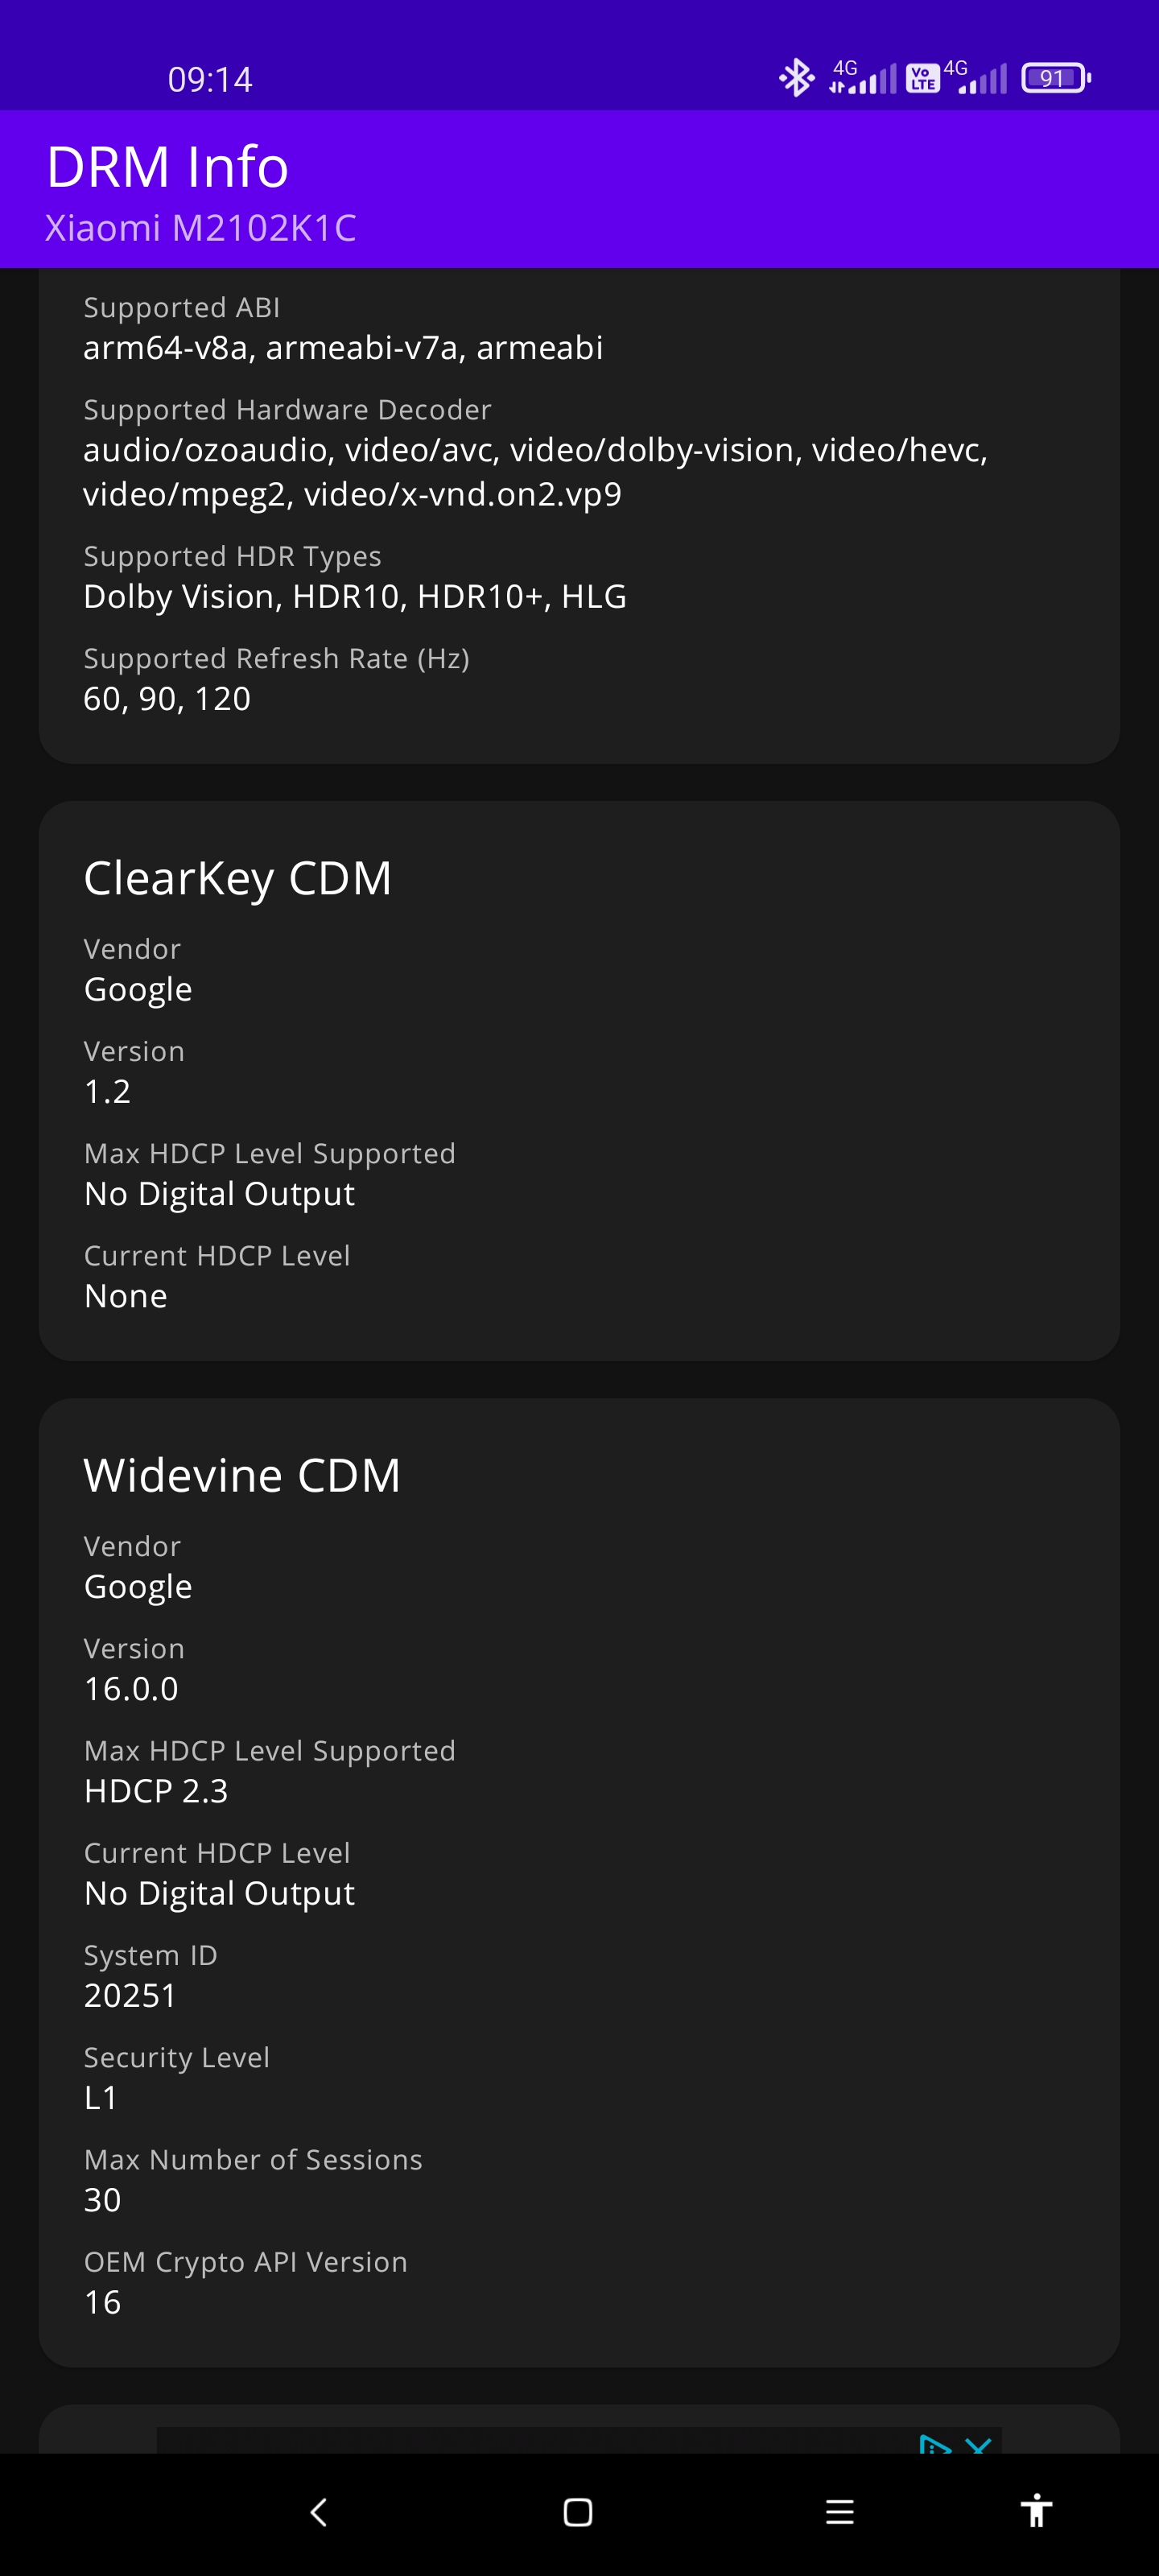
Task: Close the ad using X icon
Action: [x=978, y=2443]
